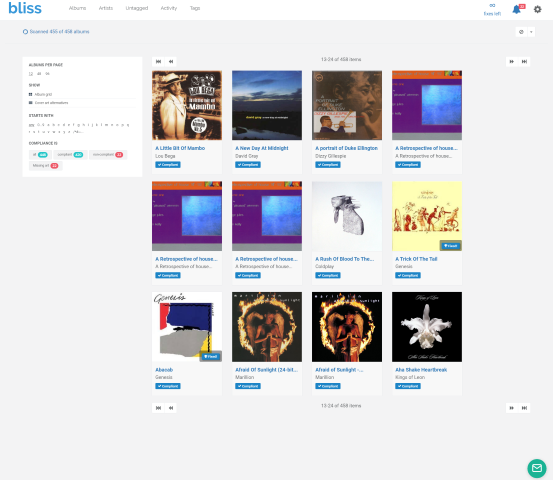This screenshot has width=553, height=480.
Task: Open the Fixed badge on Abacab cover
Action: point(211,357)
